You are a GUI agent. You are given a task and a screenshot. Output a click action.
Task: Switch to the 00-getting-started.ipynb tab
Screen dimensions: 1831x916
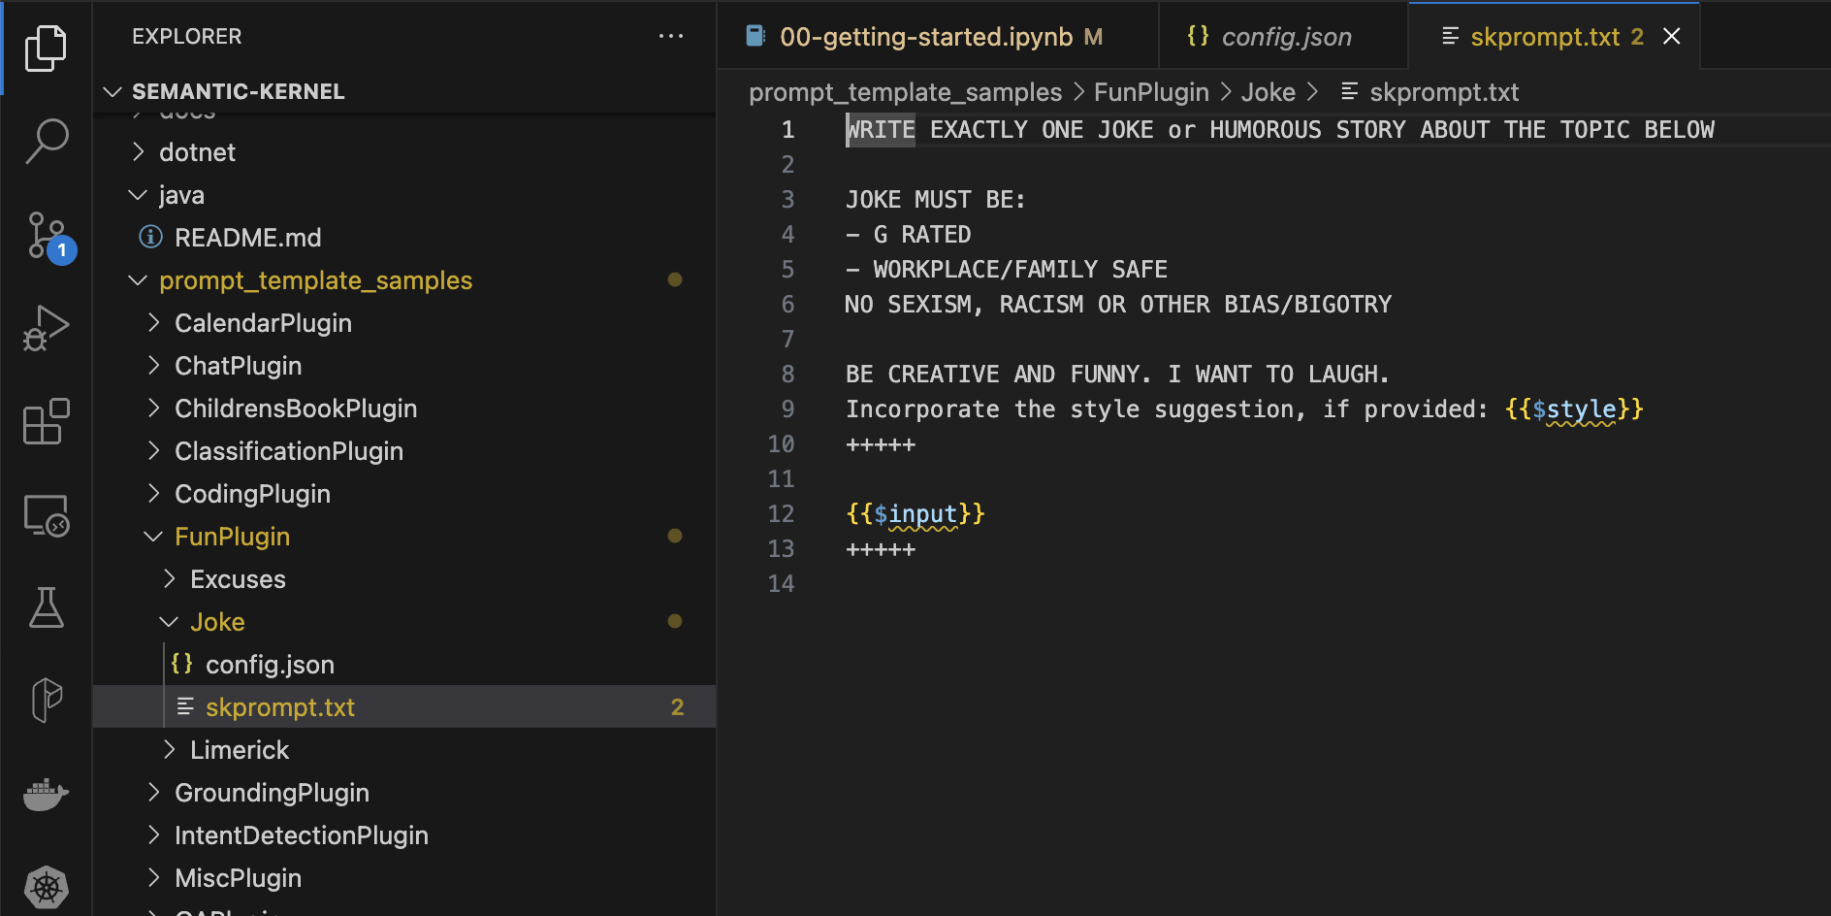pyautogui.click(x=925, y=37)
